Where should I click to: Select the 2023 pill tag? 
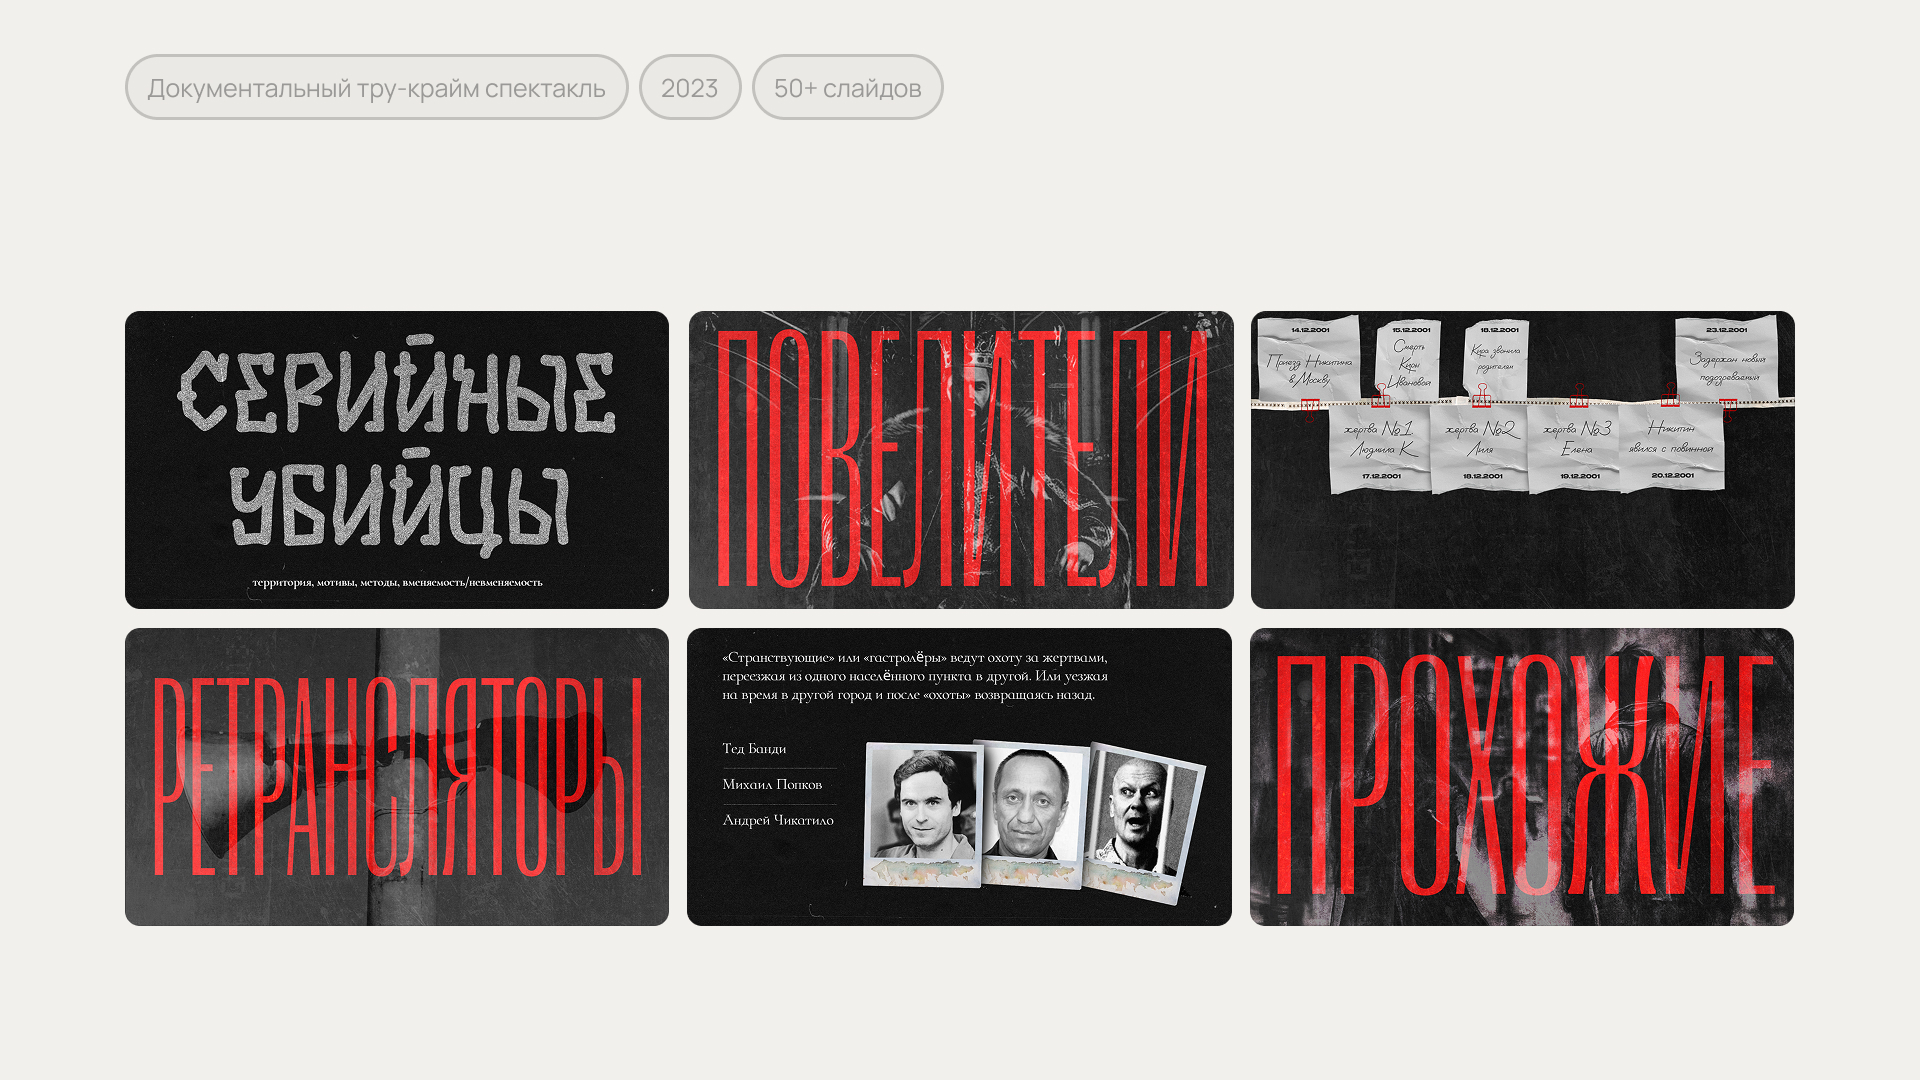click(690, 88)
